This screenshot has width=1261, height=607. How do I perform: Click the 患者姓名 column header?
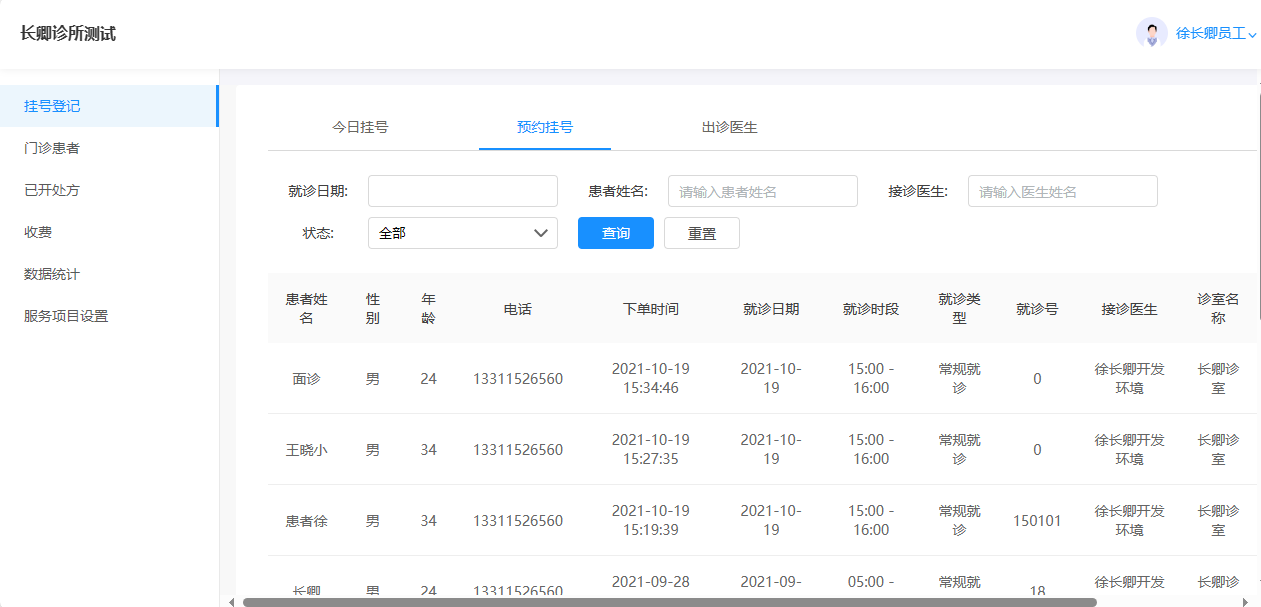click(307, 308)
